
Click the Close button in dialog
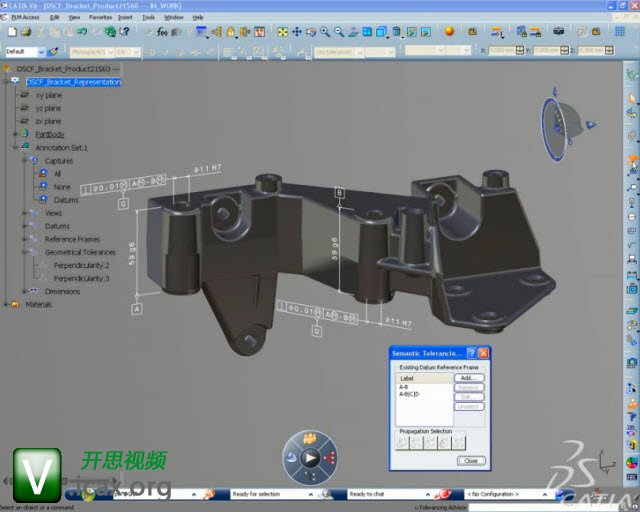[470, 460]
